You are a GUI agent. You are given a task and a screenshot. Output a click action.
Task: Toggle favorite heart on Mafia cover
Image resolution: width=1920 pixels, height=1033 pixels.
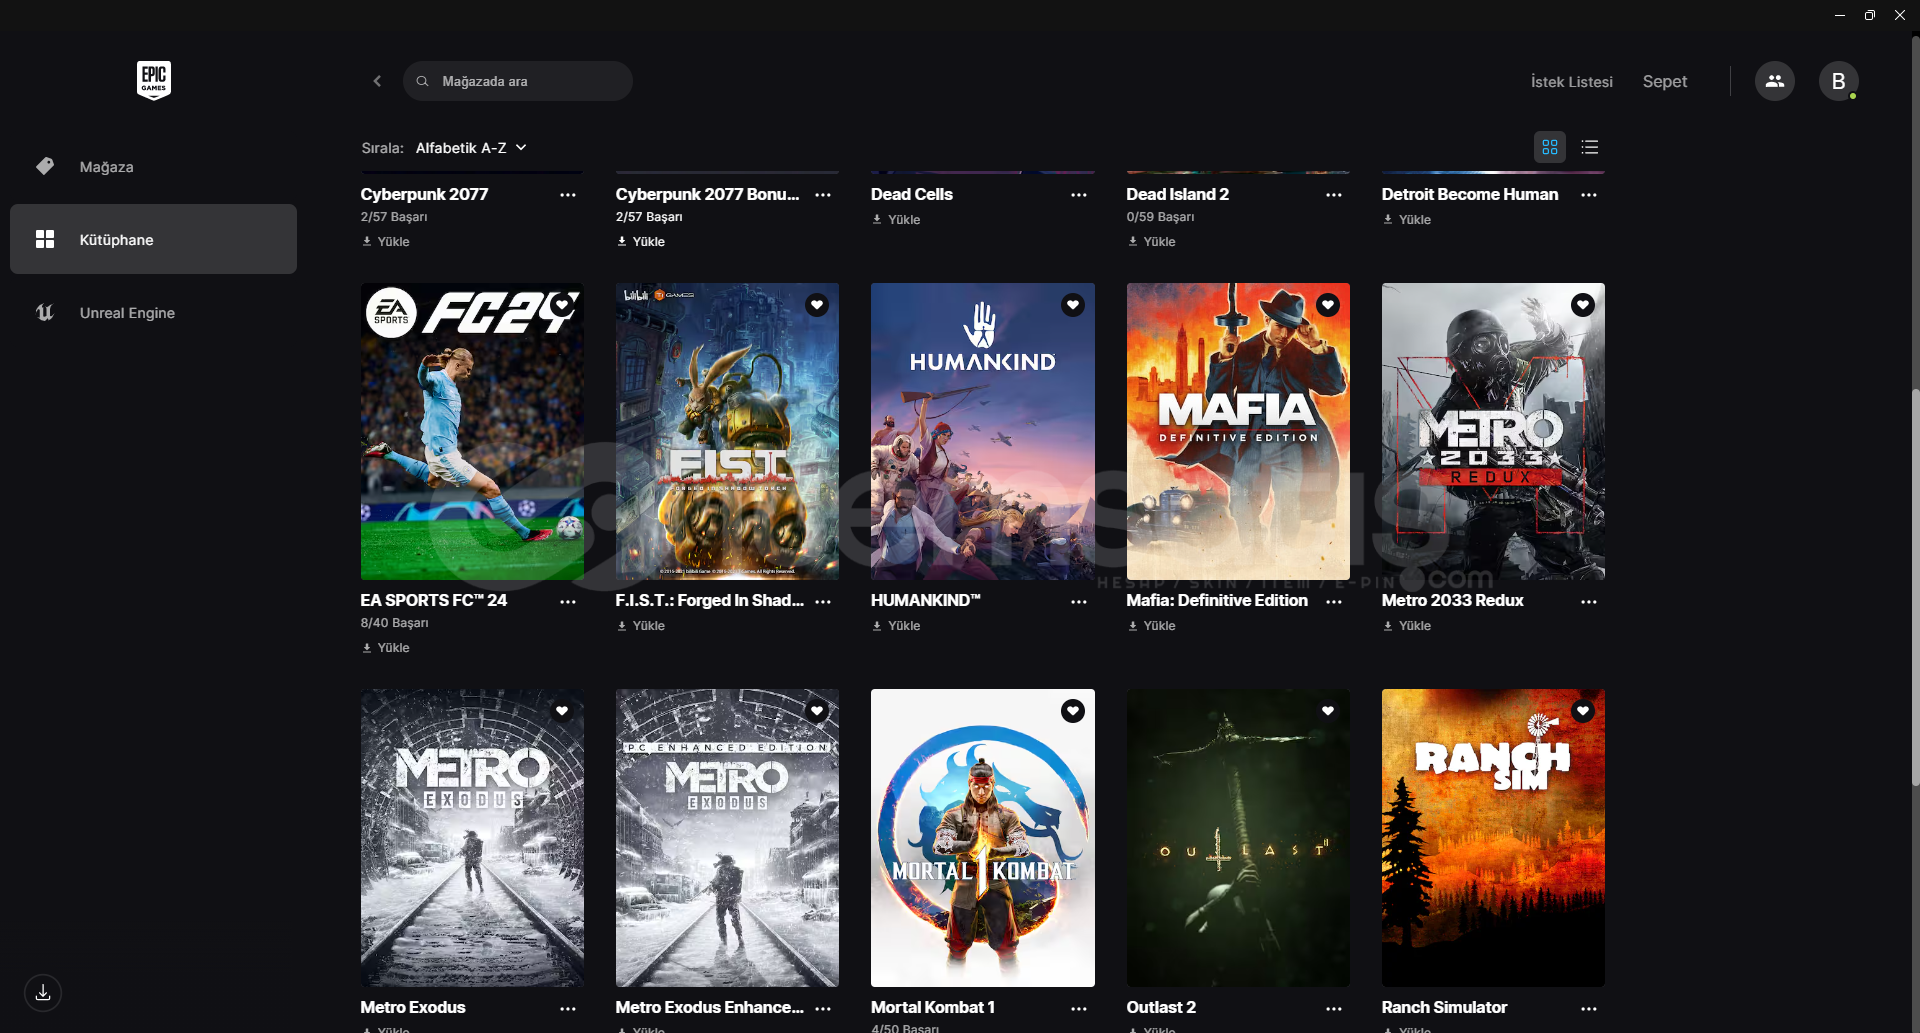pyautogui.click(x=1328, y=304)
